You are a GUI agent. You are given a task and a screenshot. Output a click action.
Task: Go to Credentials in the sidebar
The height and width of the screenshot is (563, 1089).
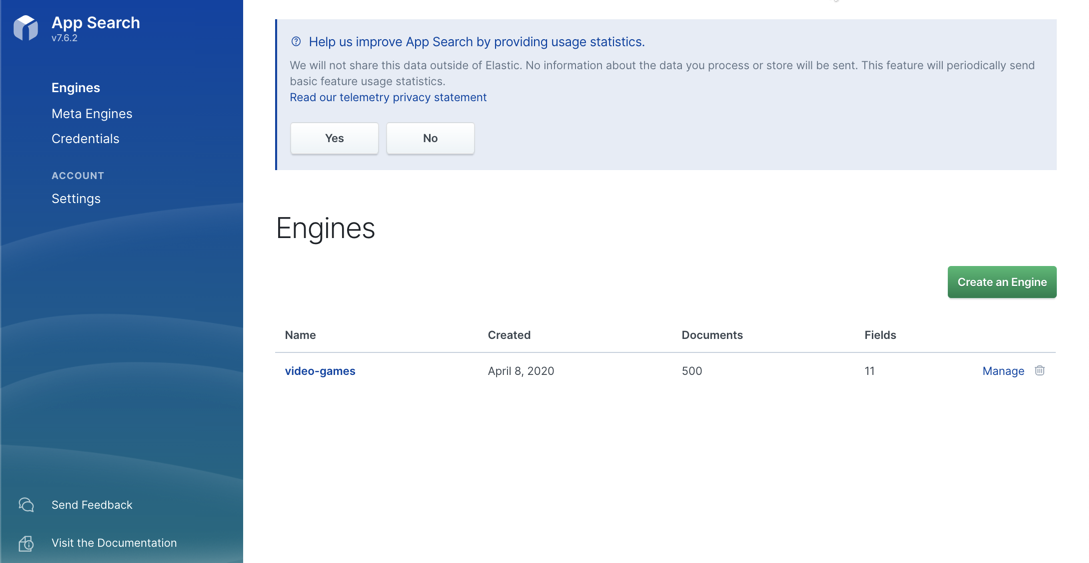pyautogui.click(x=85, y=138)
